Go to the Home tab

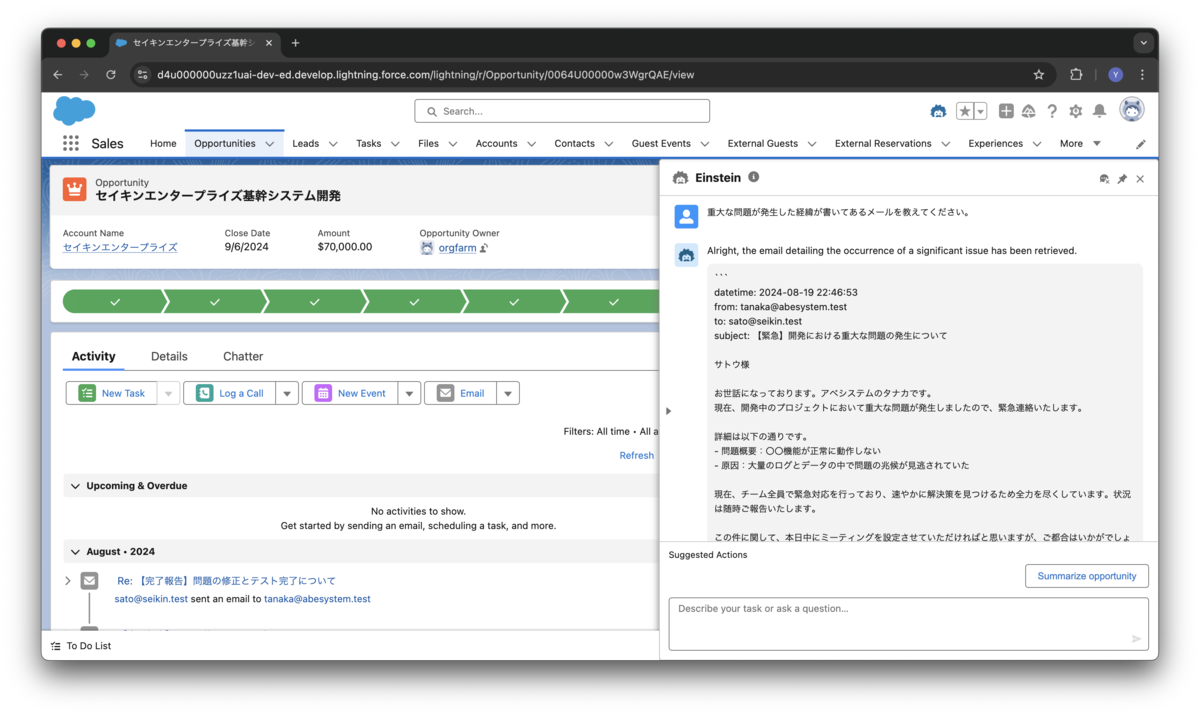click(163, 143)
